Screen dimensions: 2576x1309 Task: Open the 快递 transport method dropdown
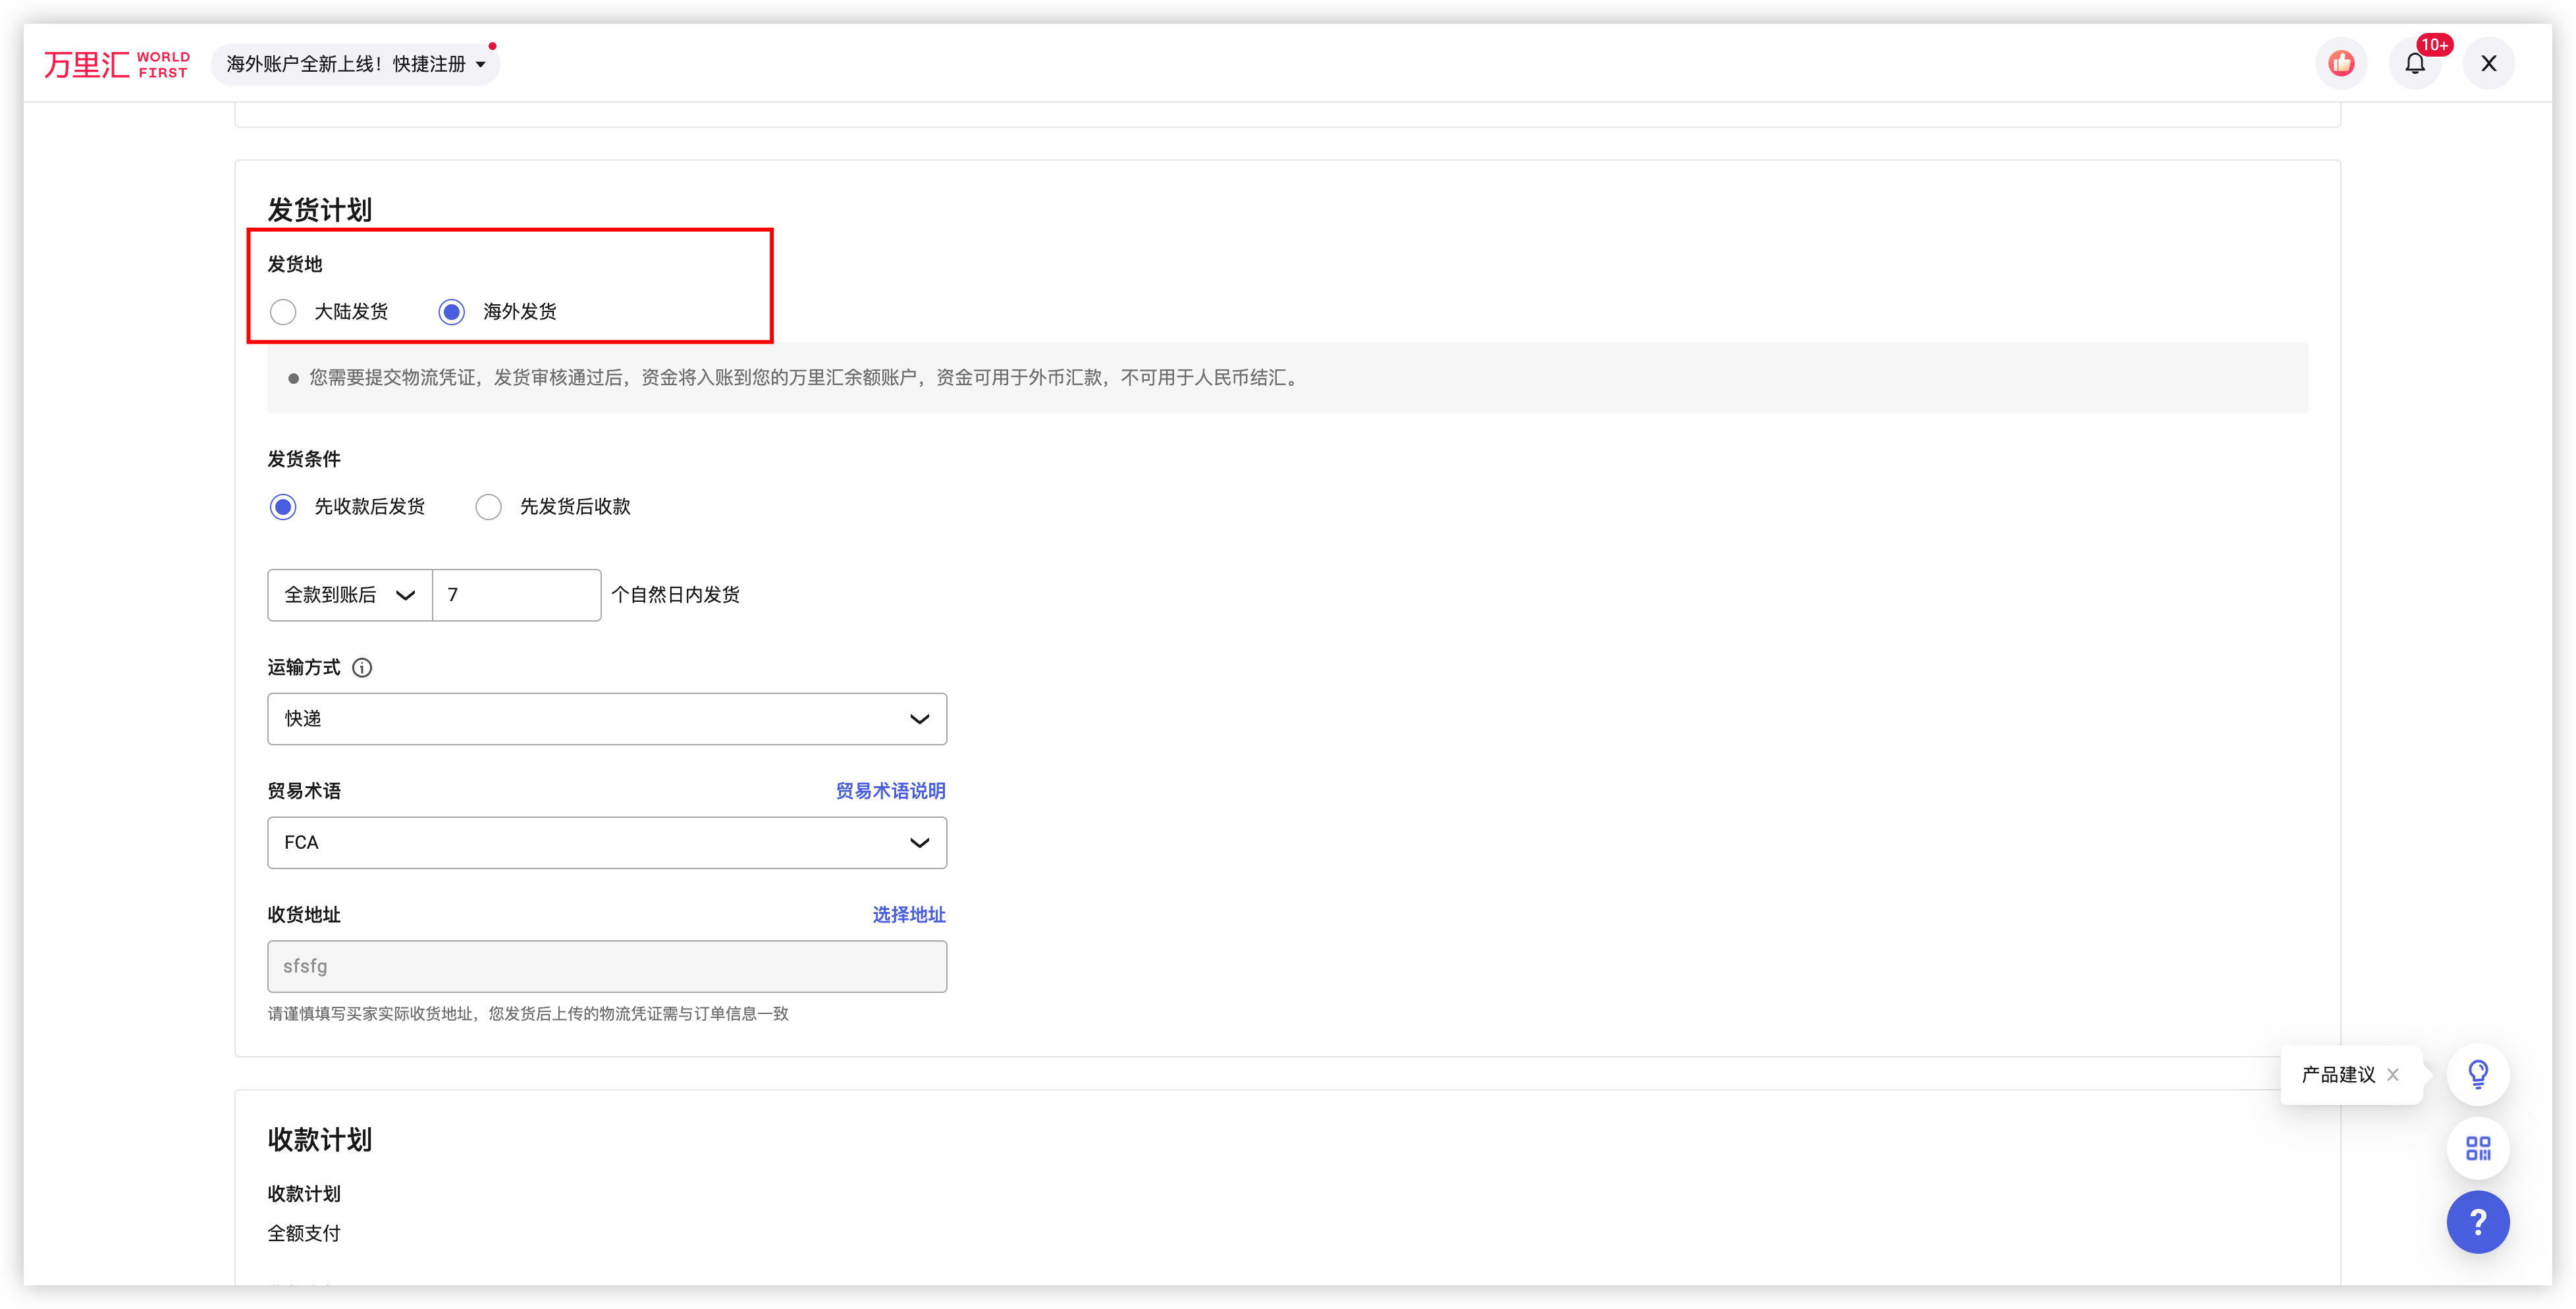pos(606,719)
